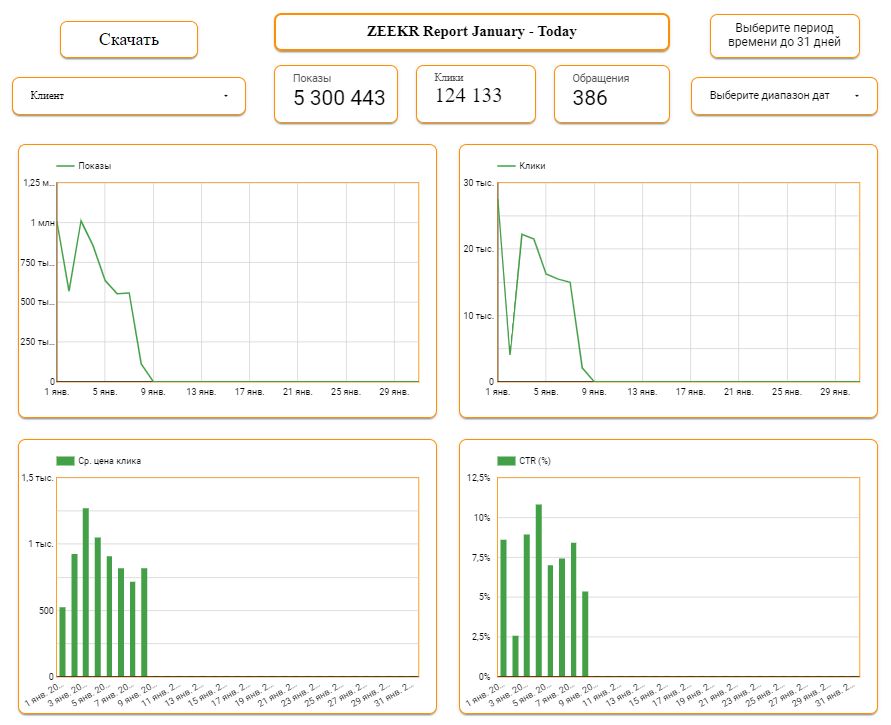
Task: Click the 750 ты... axis label in Показы chart
Action: (38, 262)
